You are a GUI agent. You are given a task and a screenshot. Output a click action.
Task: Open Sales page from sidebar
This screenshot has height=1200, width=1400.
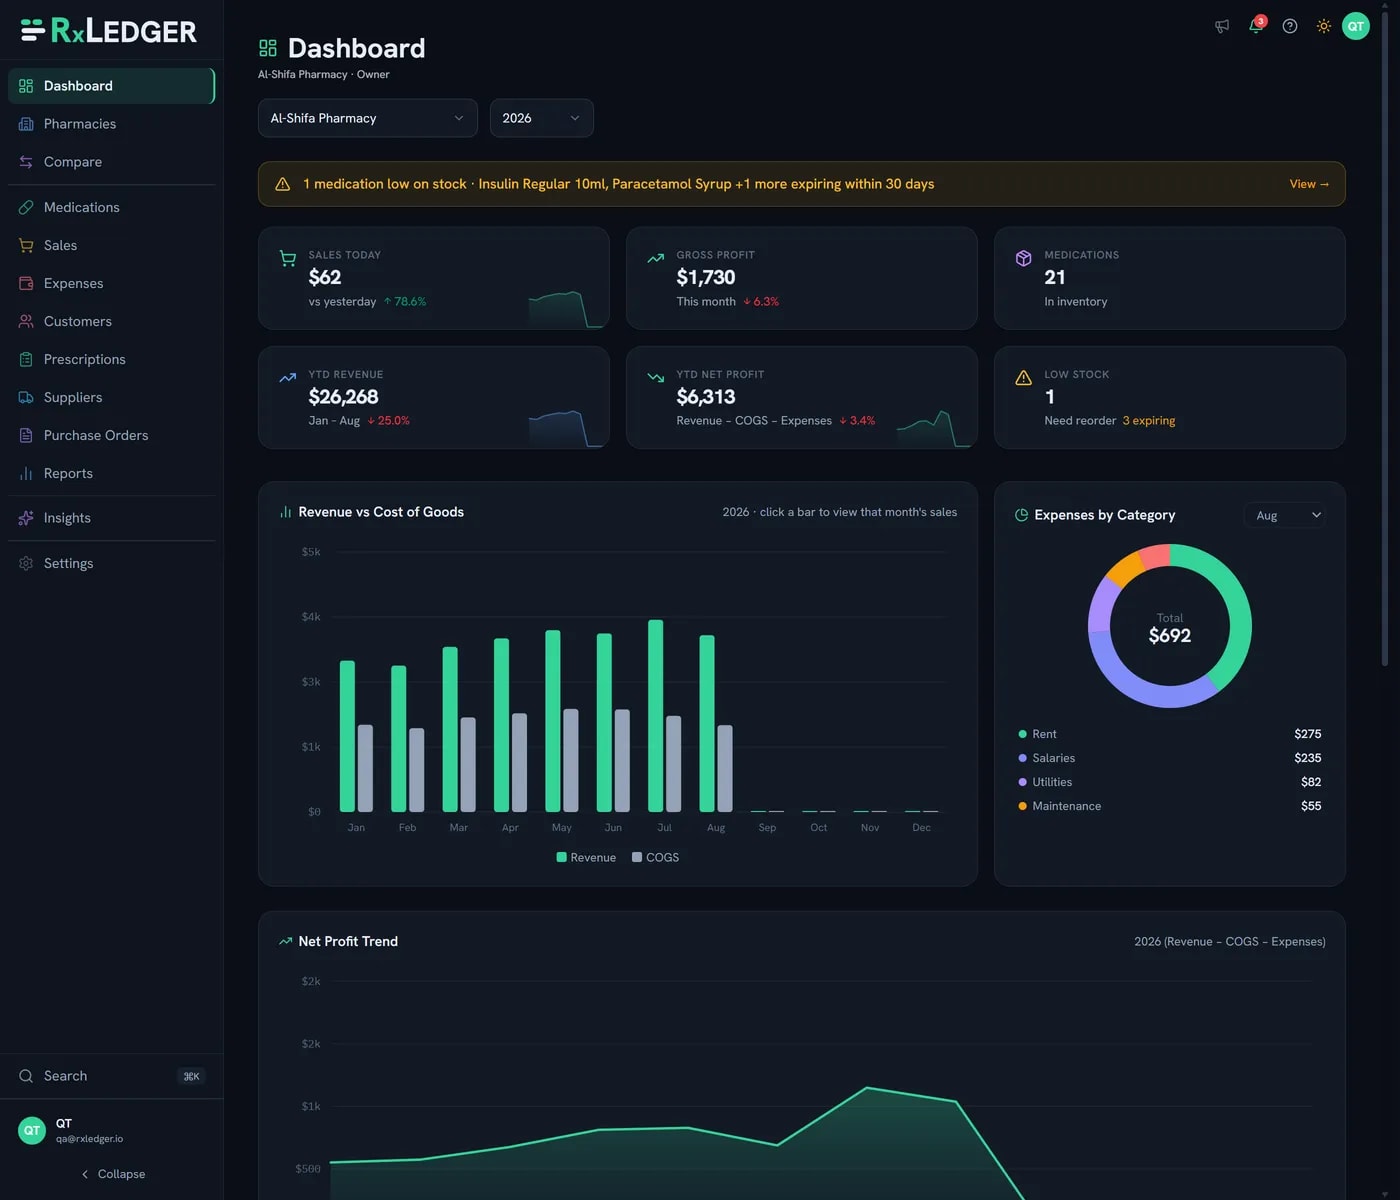point(111,245)
